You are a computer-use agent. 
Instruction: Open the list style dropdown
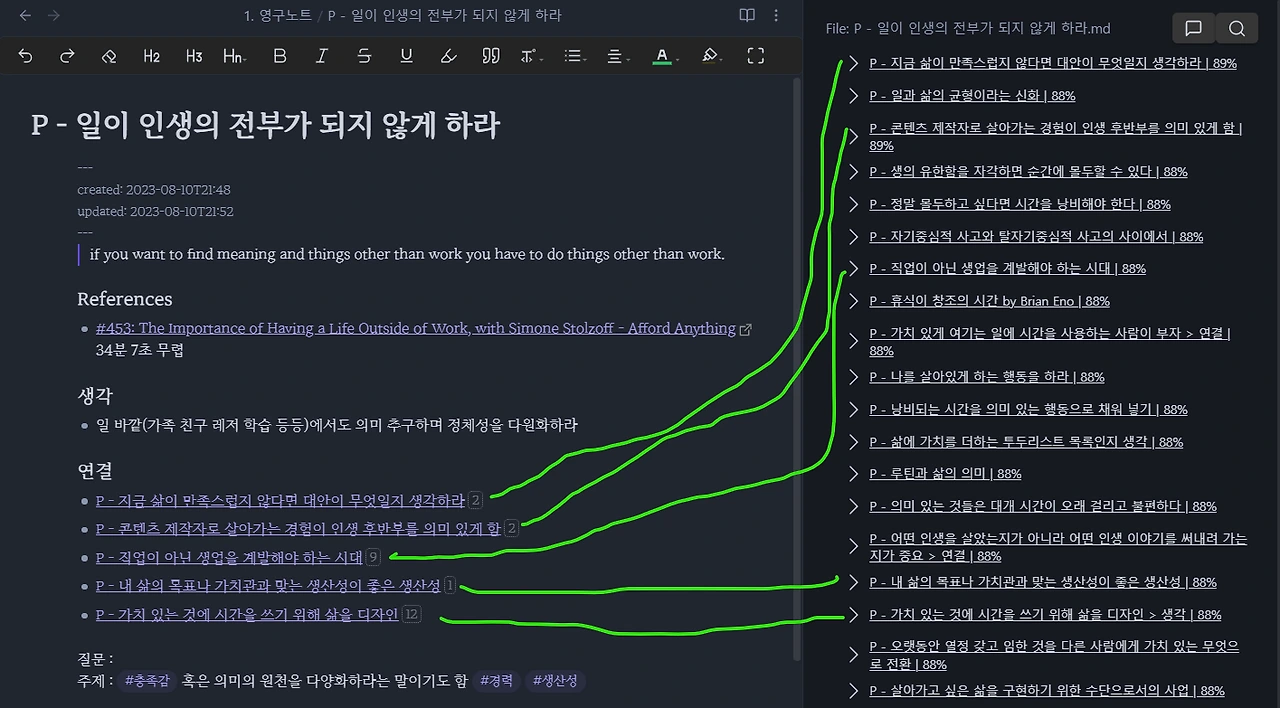pos(574,56)
